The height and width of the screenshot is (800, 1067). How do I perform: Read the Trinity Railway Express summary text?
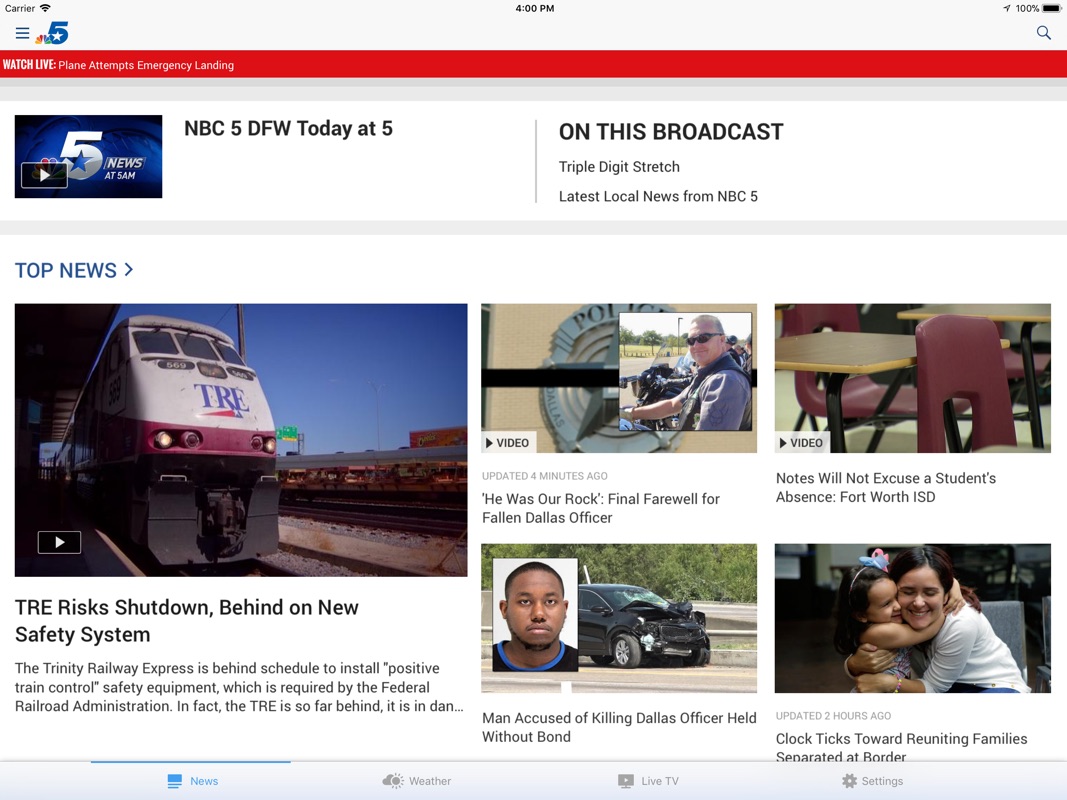[240, 687]
